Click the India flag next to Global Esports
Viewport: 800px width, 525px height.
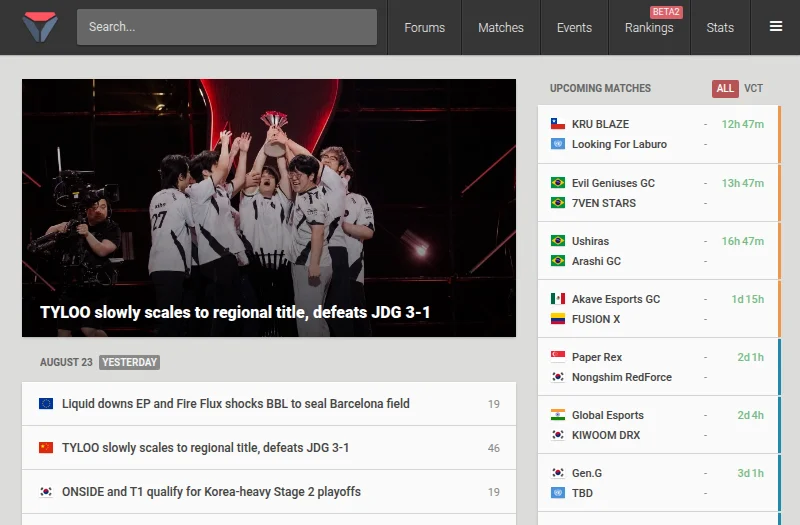point(558,415)
